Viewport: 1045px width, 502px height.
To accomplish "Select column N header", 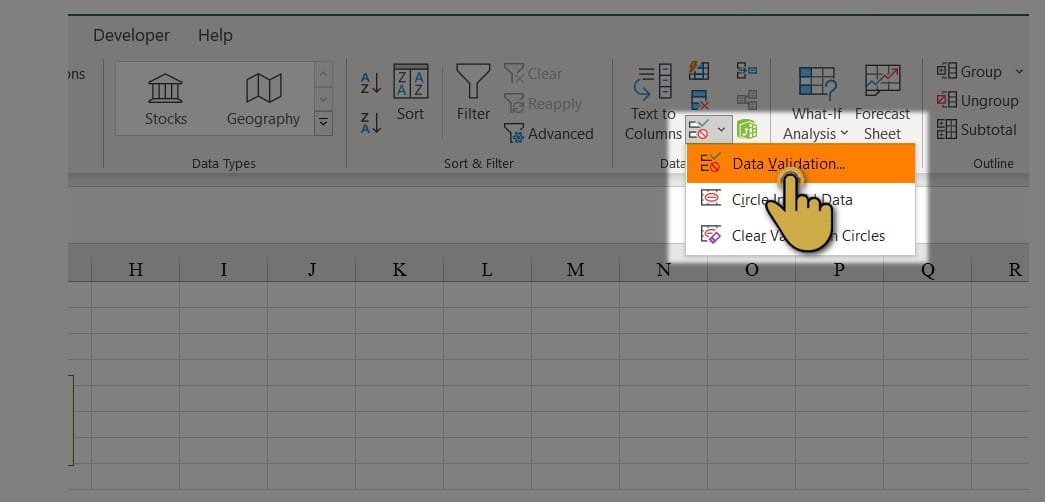I will [664, 269].
